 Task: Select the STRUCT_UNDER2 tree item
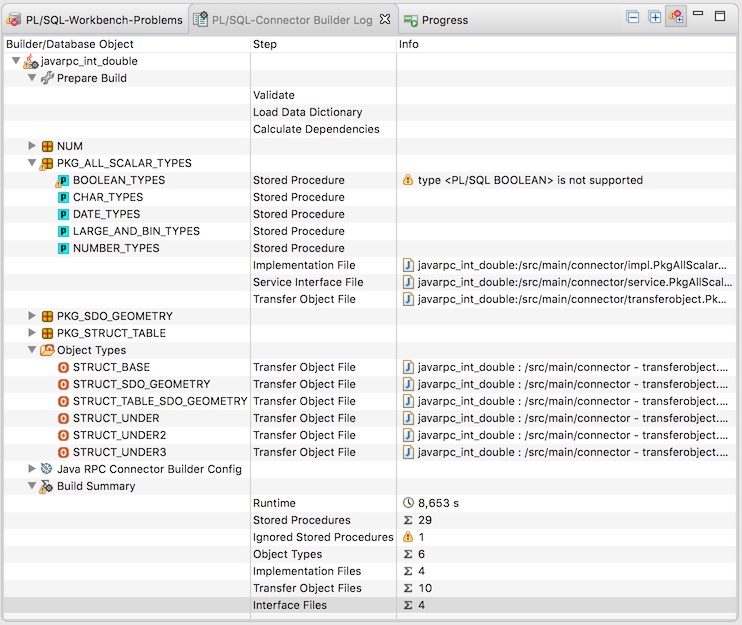[x=119, y=435]
